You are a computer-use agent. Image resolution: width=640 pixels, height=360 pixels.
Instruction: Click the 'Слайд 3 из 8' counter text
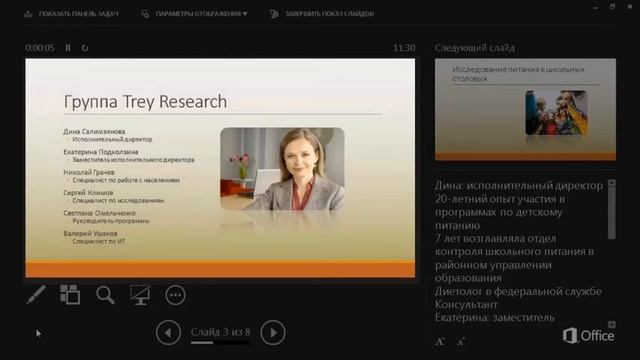click(x=220, y=332)
